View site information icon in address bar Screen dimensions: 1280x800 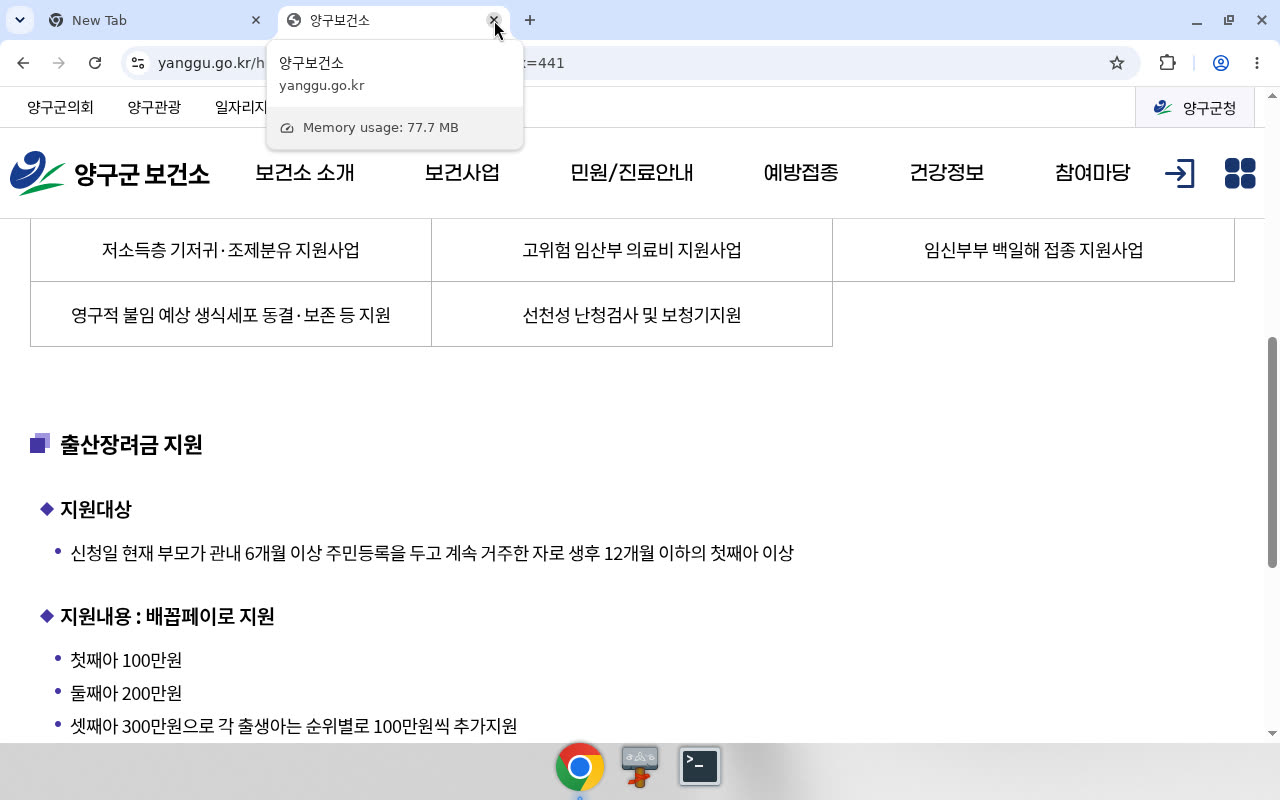[x=138, y=63]
